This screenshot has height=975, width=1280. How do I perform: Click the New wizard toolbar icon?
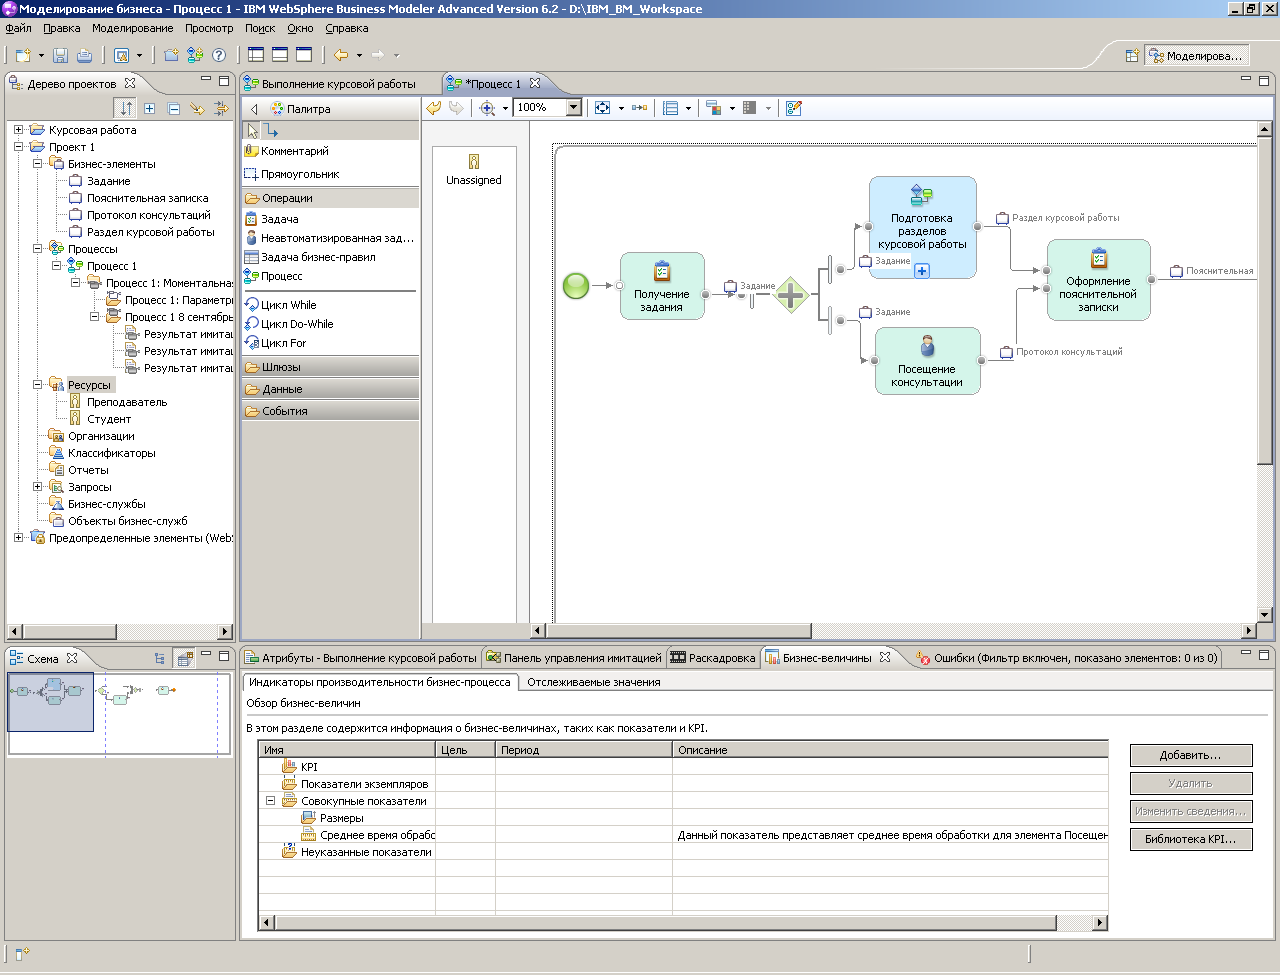(x=22, y=55)
